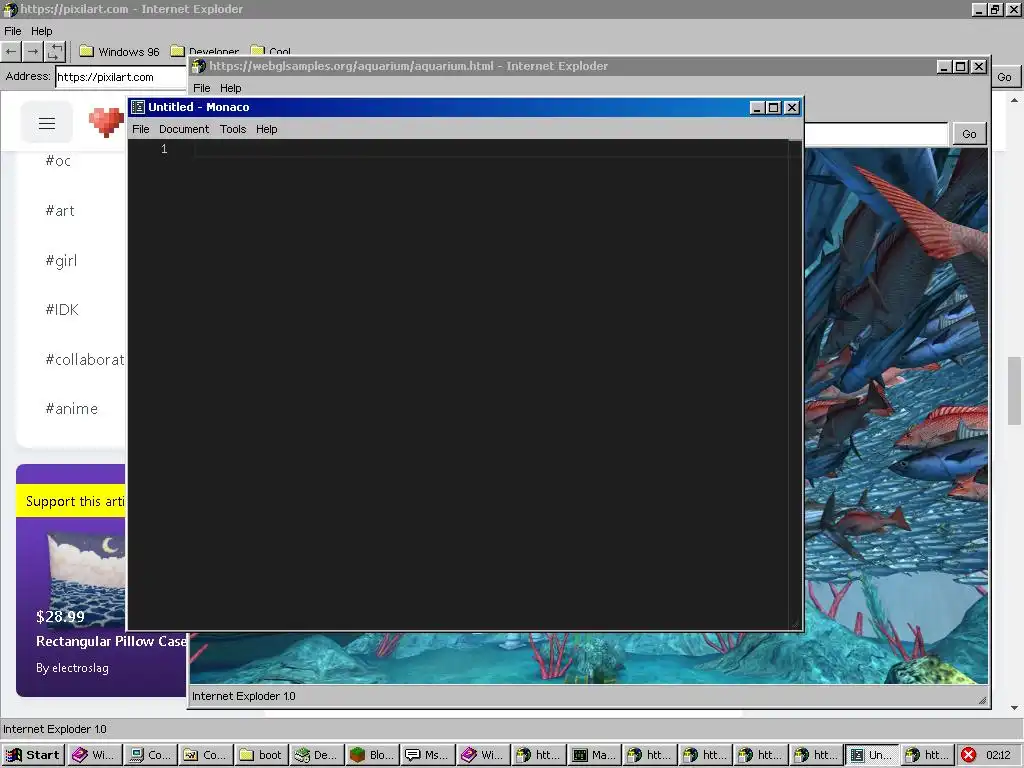Close the aquarium browser window
1024x768 pixels.
coord(978,67)
